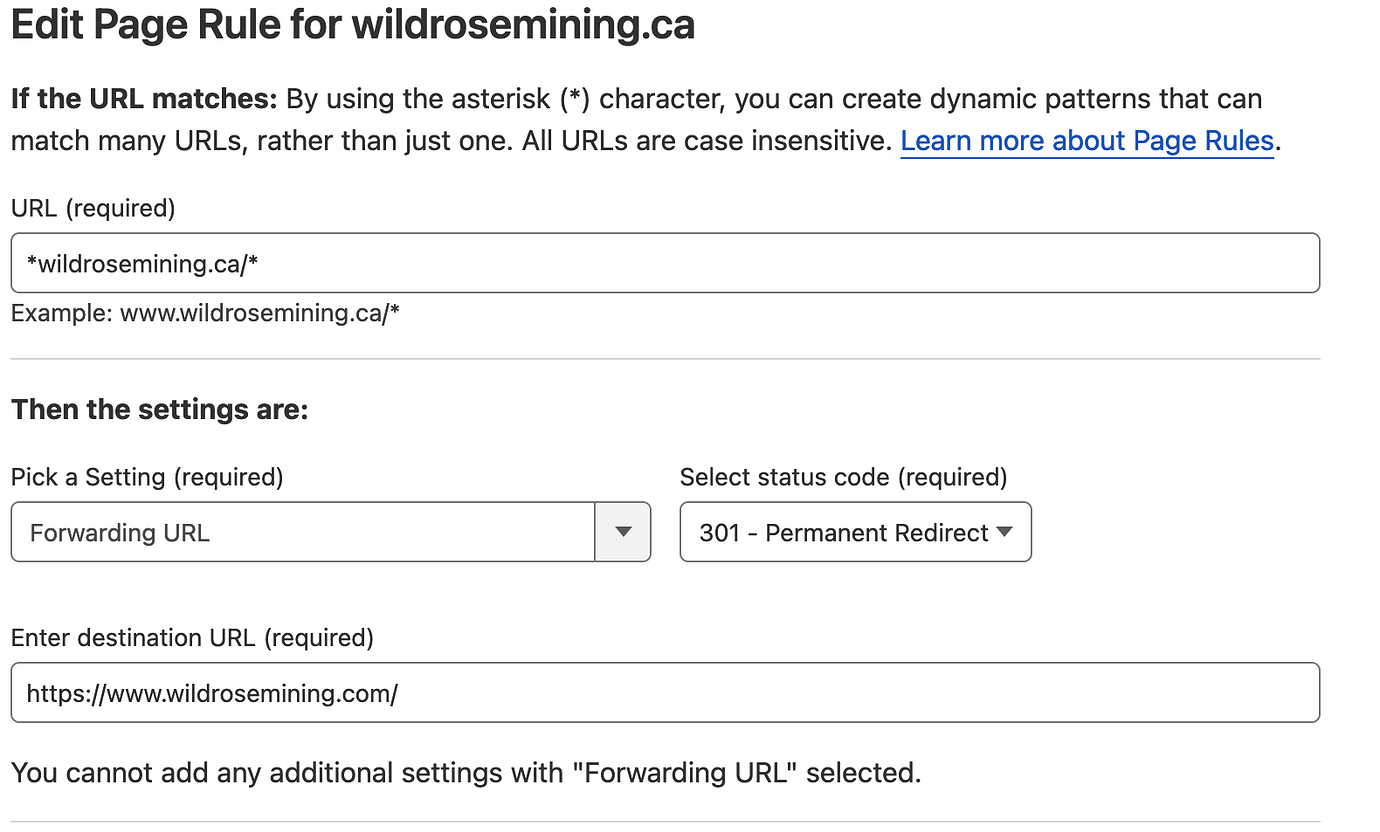
Task: Click the "You cannot add any additional settings" notice
Action: coord(465,772)
